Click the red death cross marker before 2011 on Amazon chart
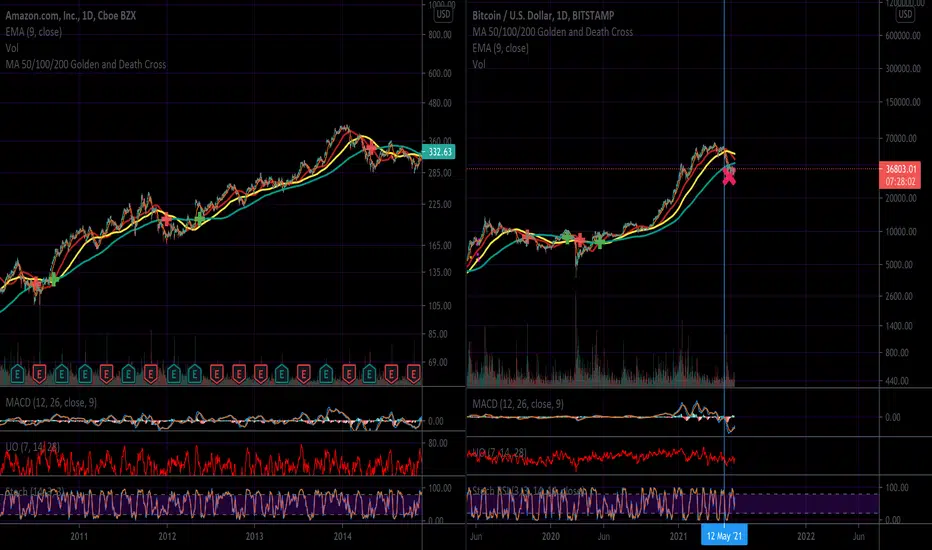 [36, 284]
